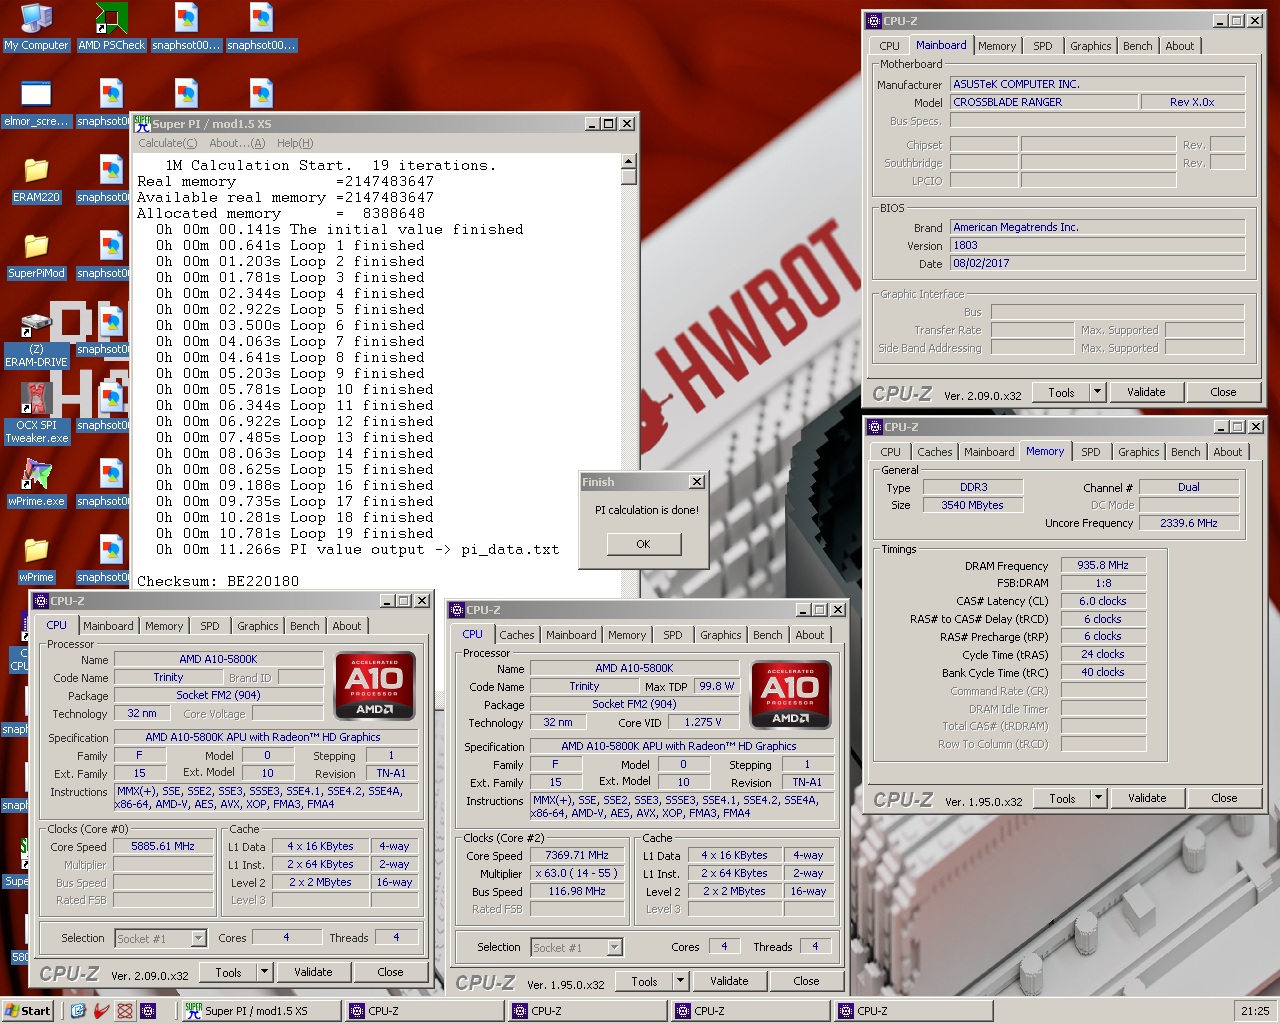Launch OCX SPI Tweaker.exe from the desktop

[36, 415]
